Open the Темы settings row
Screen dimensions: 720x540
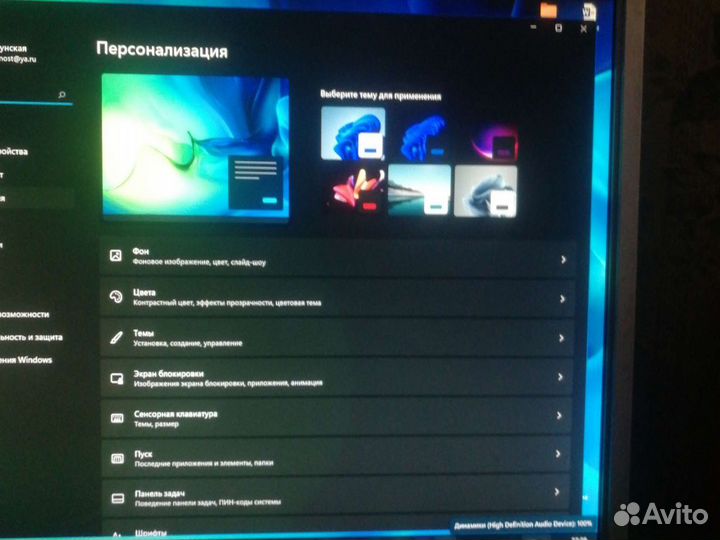[337, 337]
